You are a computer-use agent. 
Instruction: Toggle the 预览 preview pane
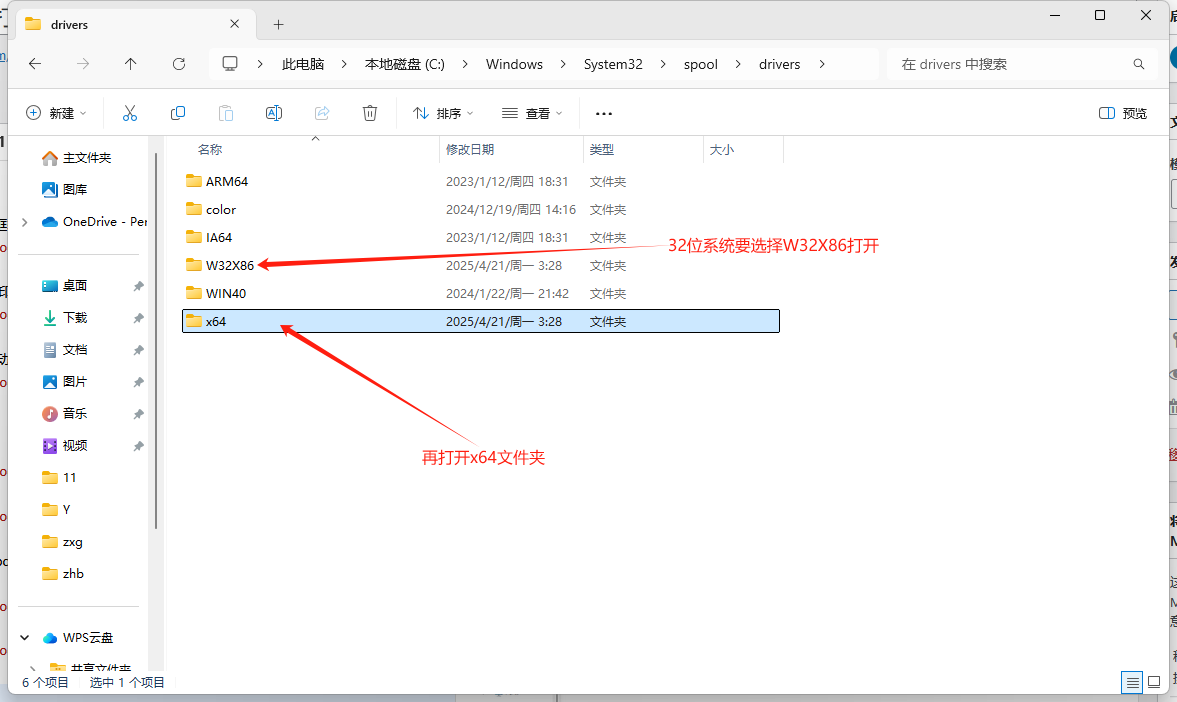[x=1123, y=113]
